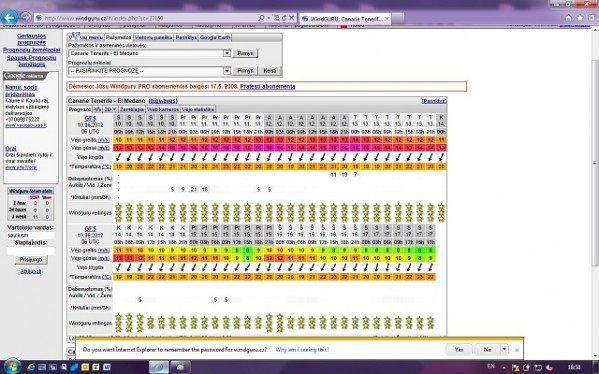This screenshot has width=599, height=374.
Task: Click Yes to remember the password
Action: [459, 349]
